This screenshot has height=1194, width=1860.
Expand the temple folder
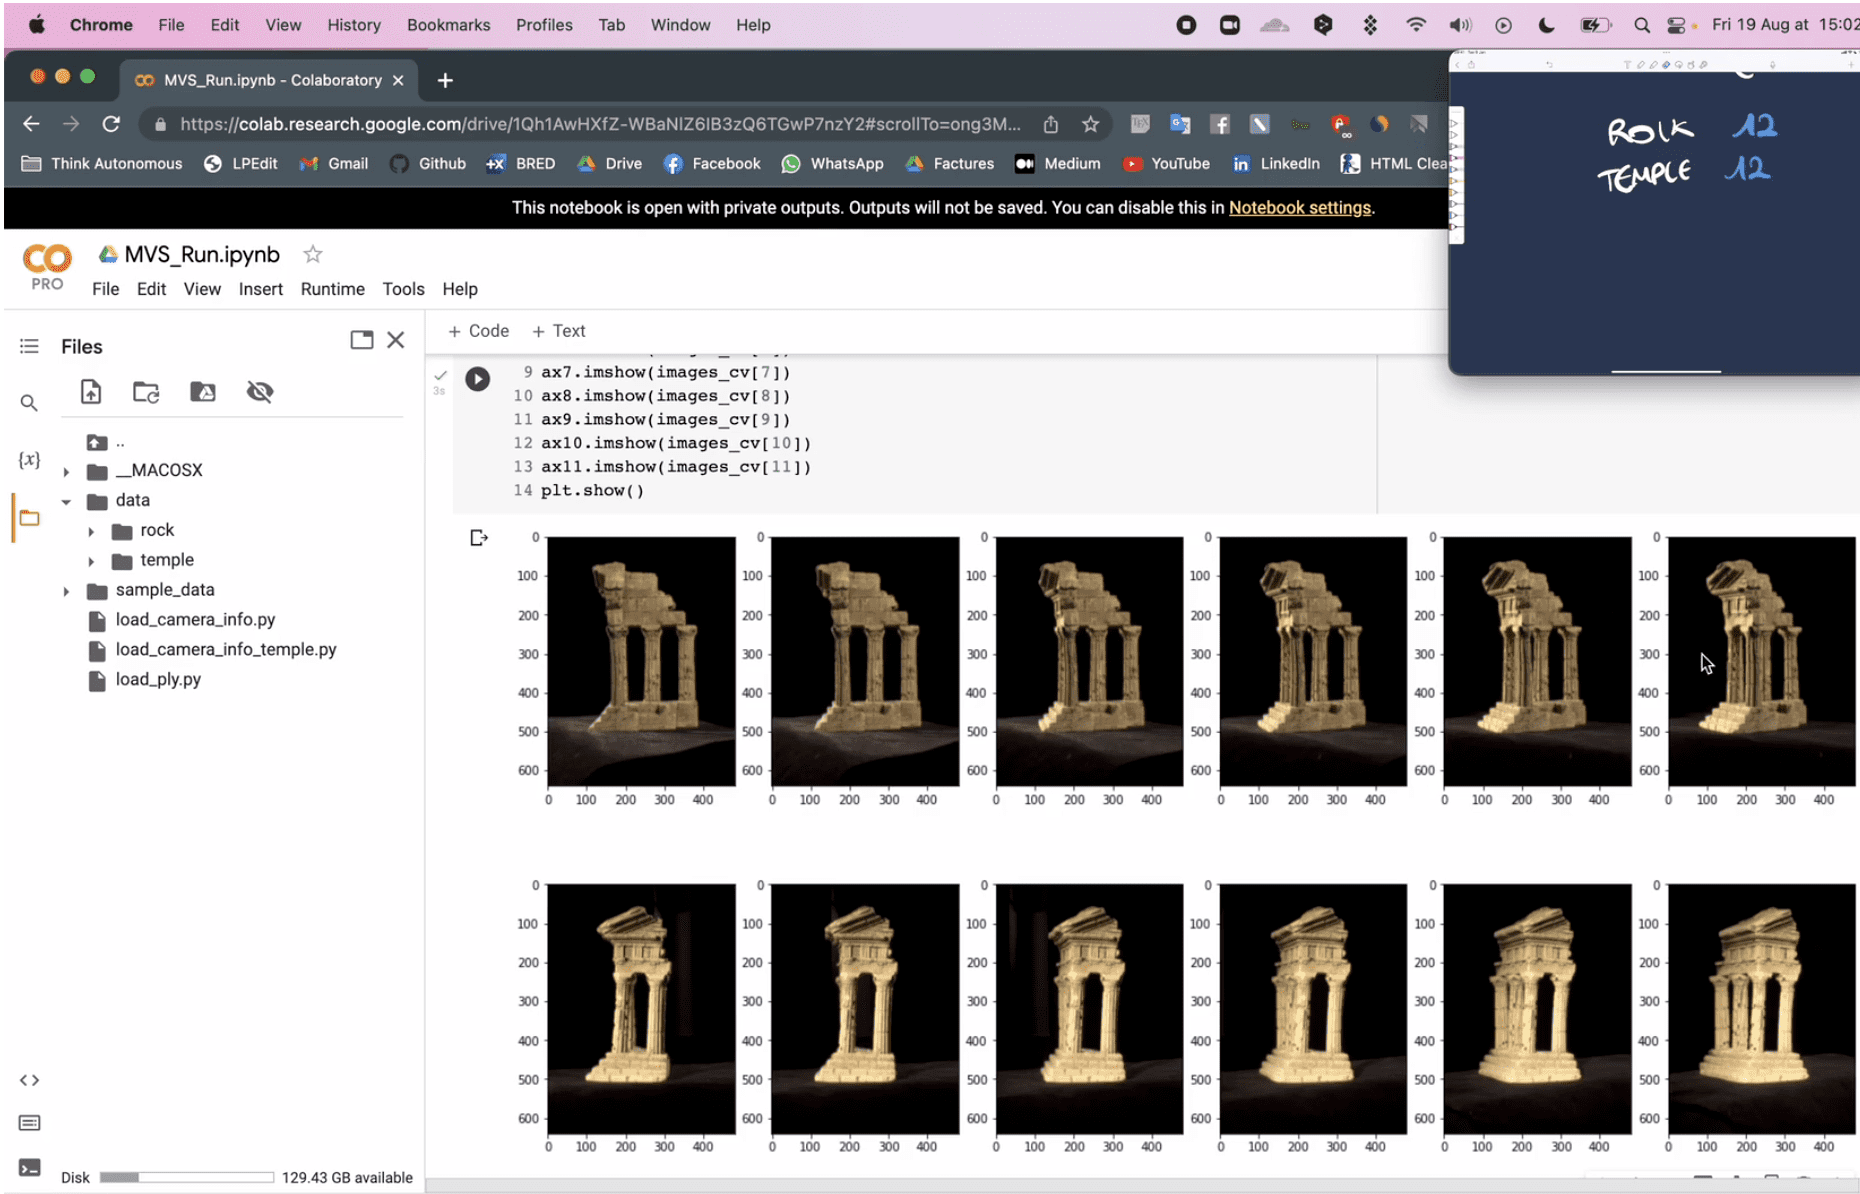pyautogui.click(x=91, y=561)
